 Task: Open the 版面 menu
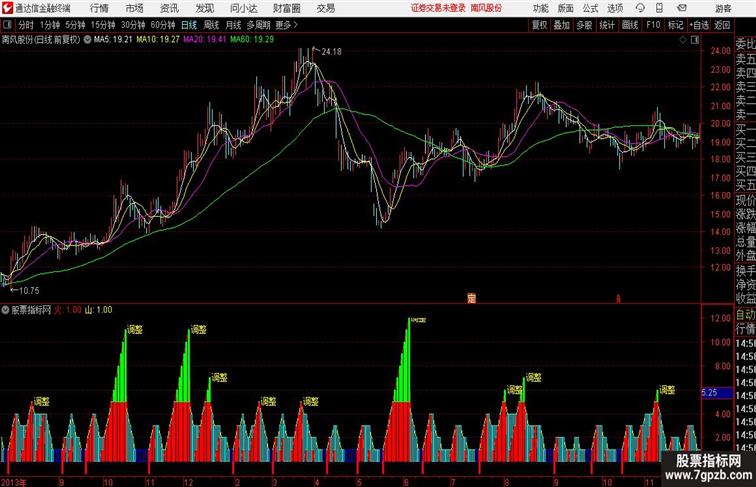[x=566, y=8]
